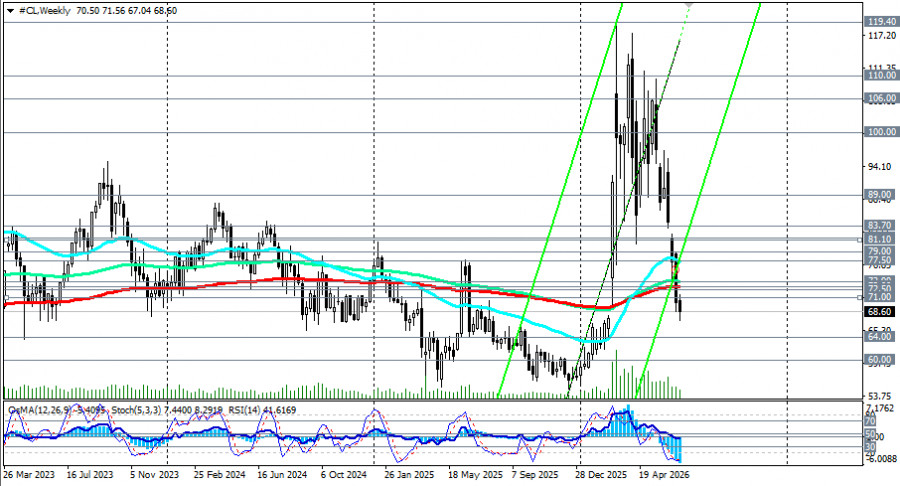This screenshot has height=486, width=900.
Task: Click the OsMA(12,26,9) indicator label
Action: 39,410
